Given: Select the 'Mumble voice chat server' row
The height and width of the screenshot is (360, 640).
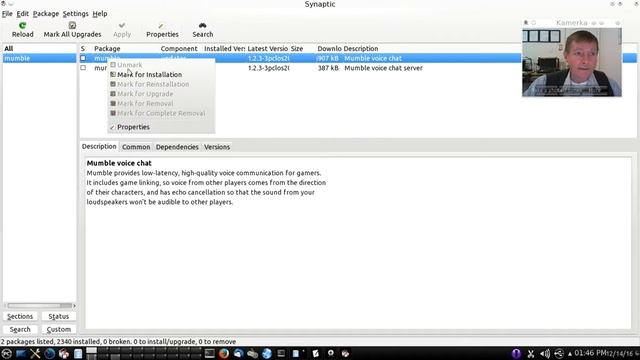Looking at the screenshot, I should pos(358,68).
